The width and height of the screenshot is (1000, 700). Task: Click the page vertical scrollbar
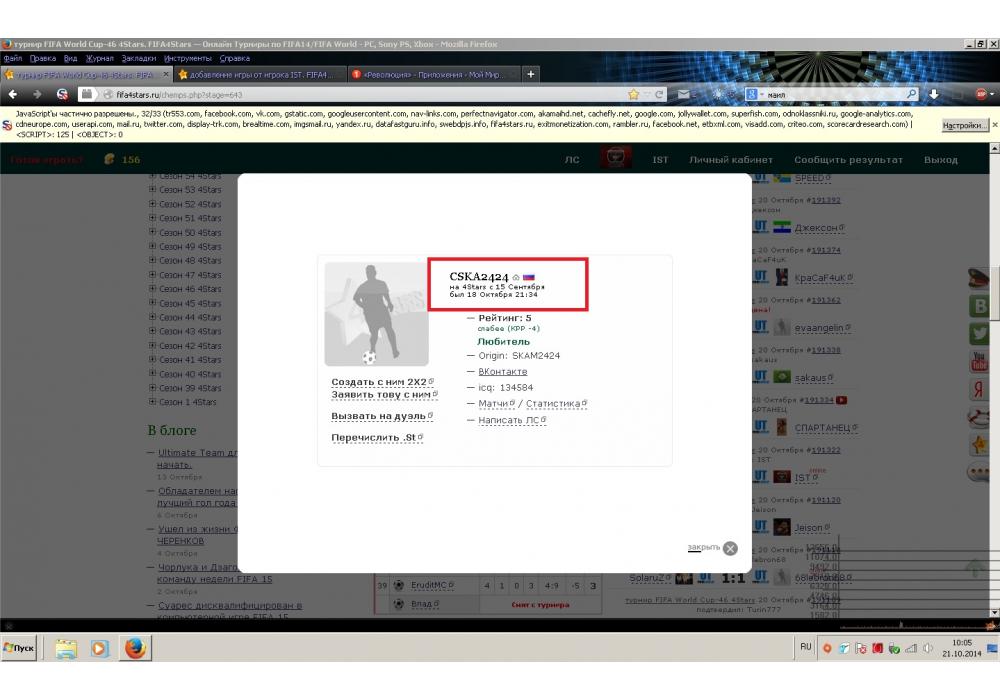pos(994,380)
